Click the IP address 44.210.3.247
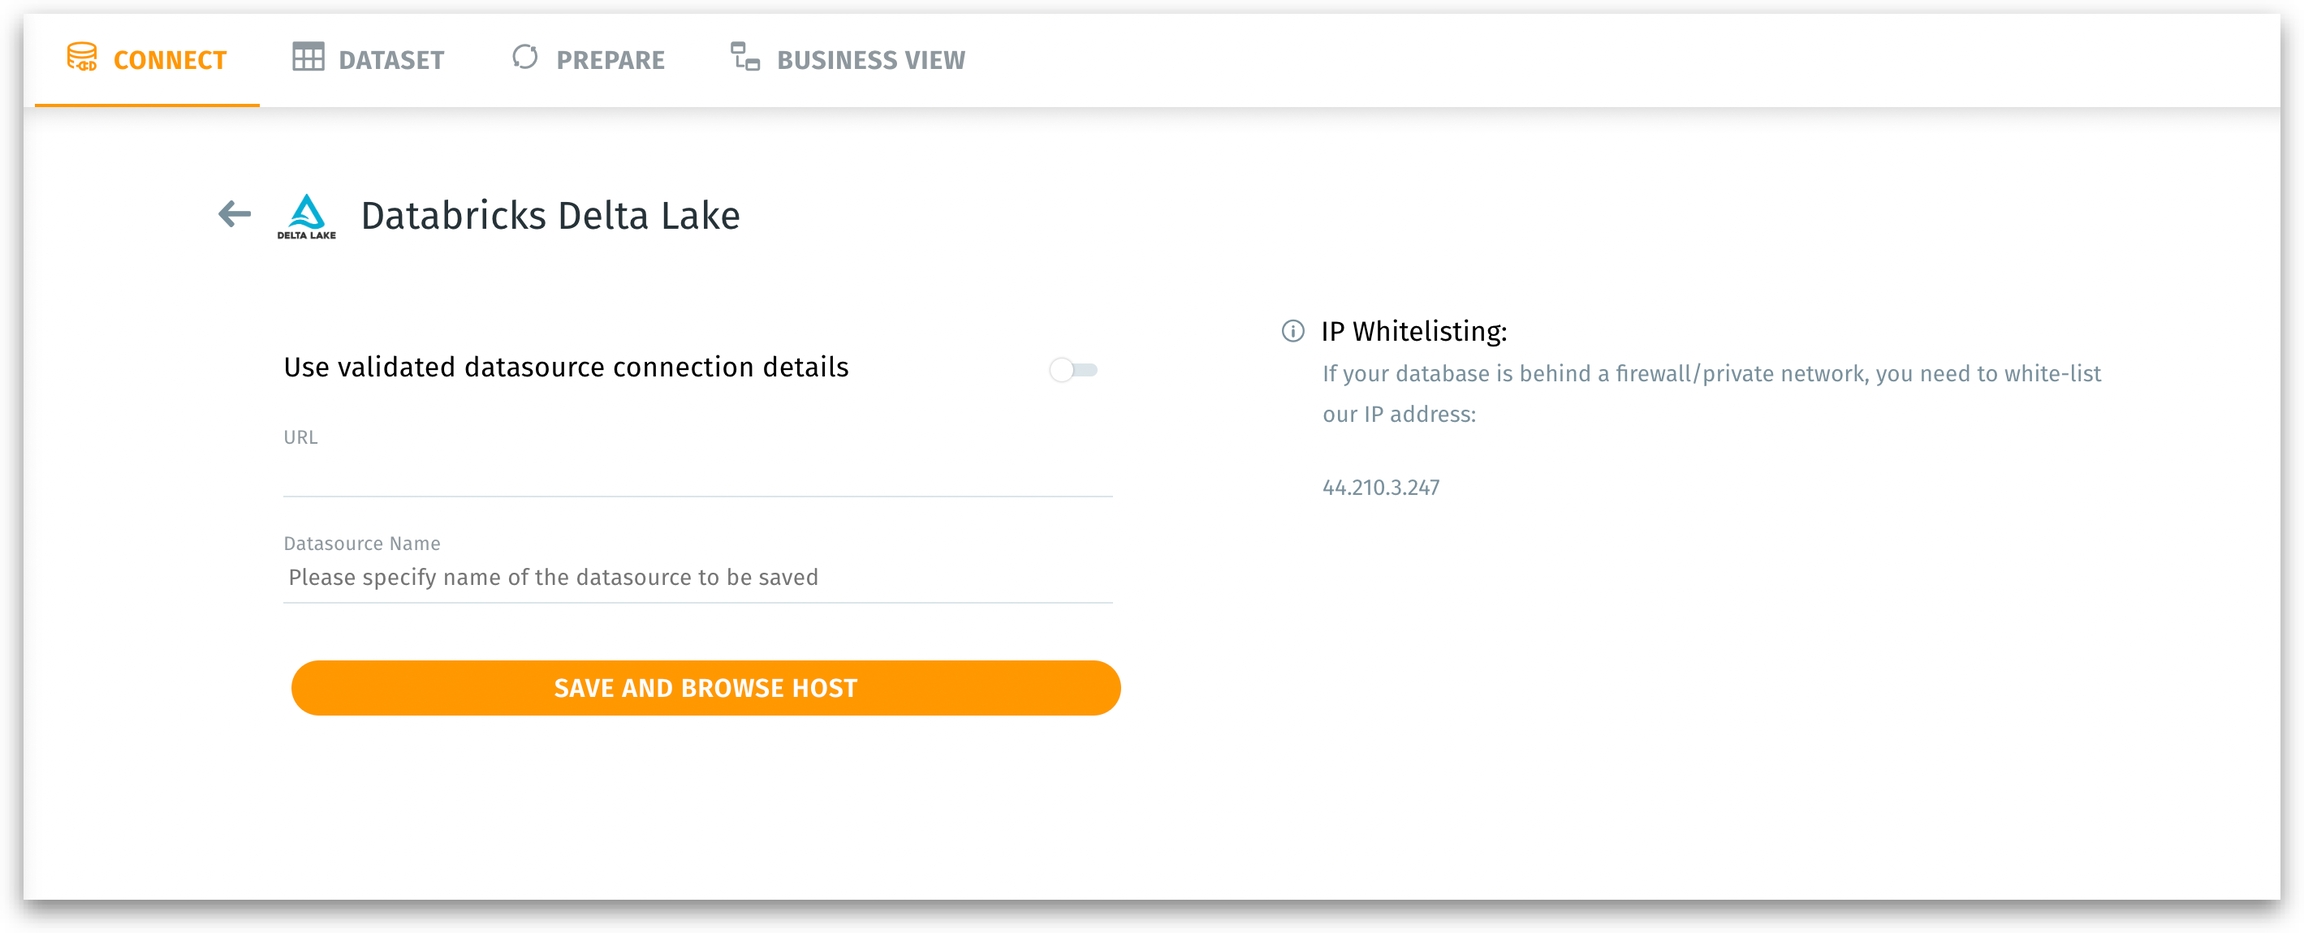Screen dimensions: 2304x933 coord(1380,488)
